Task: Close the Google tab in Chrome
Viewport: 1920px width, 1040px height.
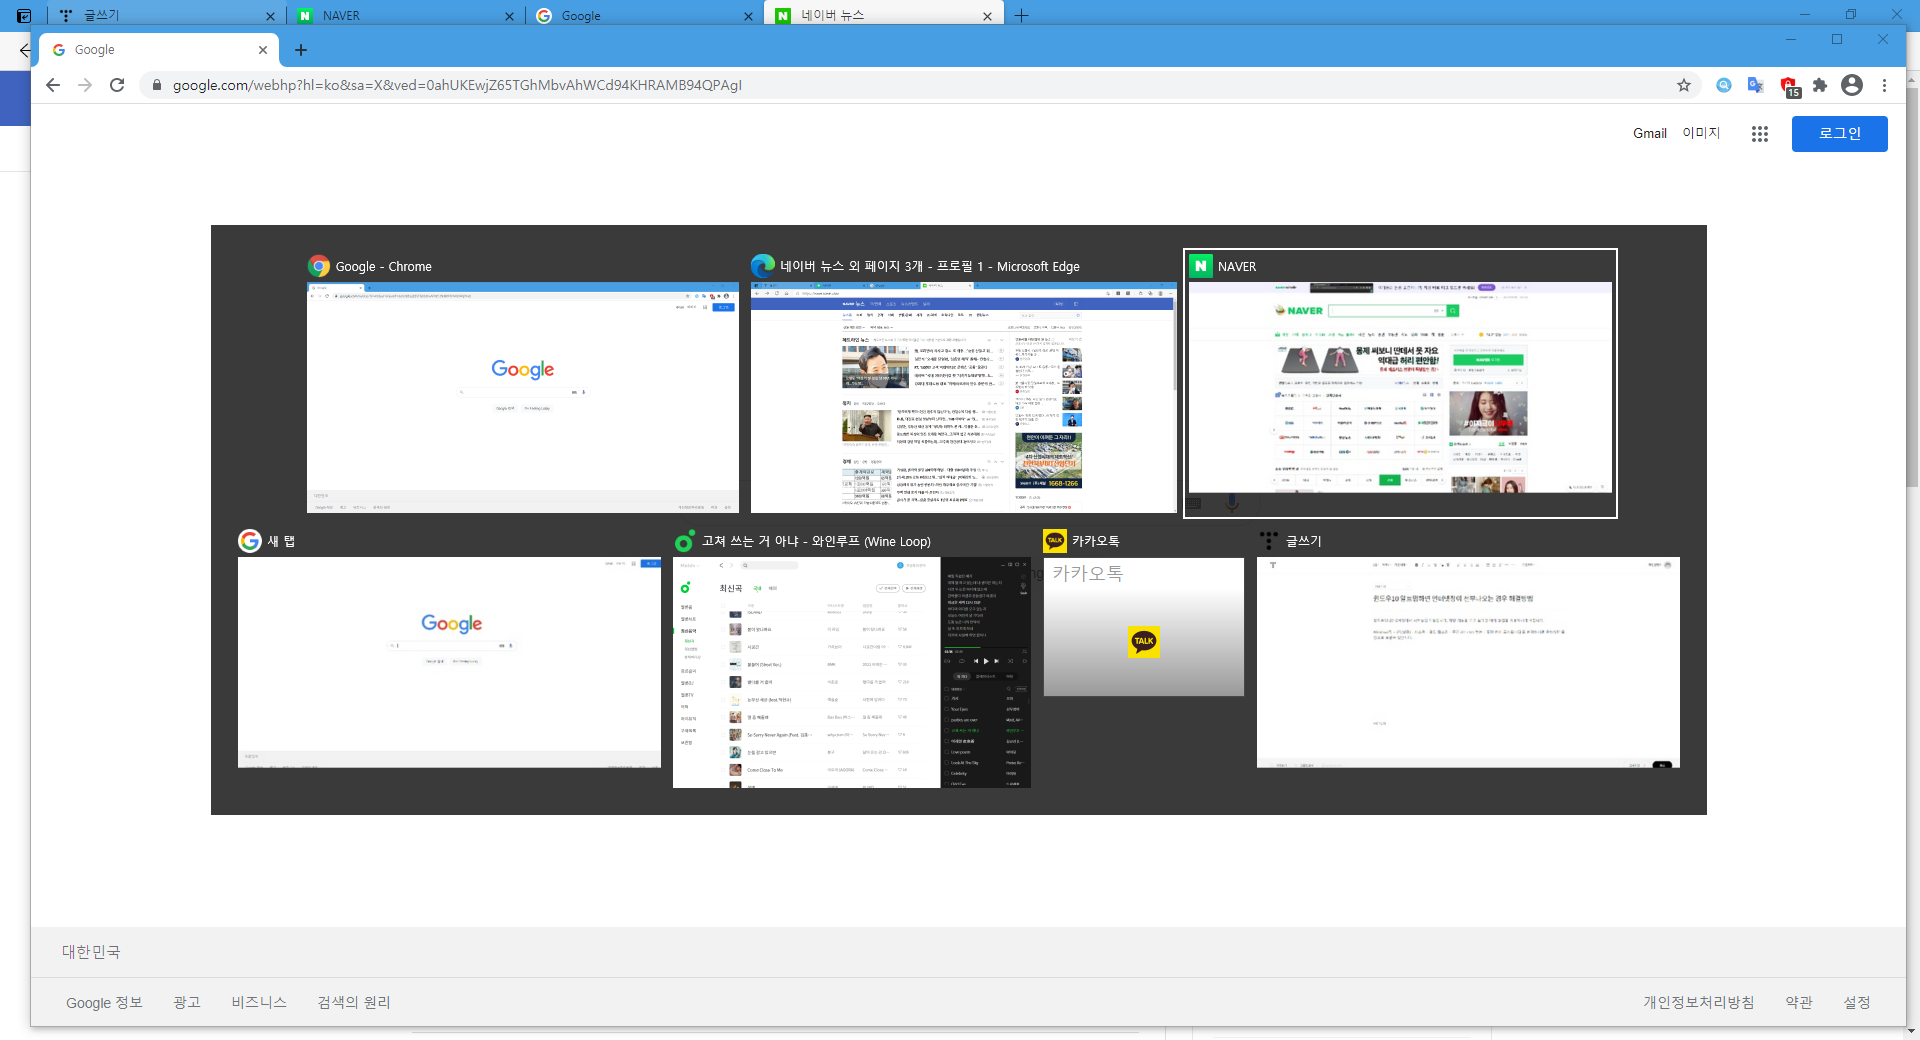Action: coord(263,50)
